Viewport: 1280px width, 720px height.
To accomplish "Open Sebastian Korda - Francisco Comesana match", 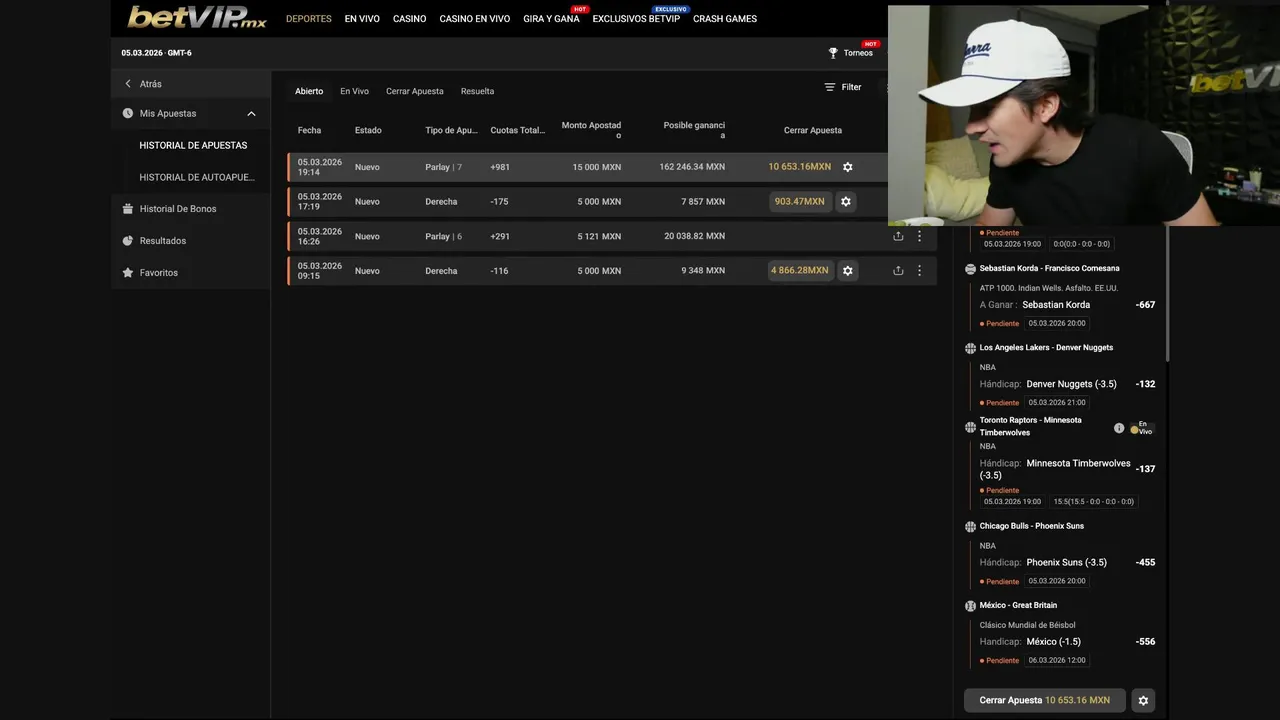I will (x=1049, y=269).
